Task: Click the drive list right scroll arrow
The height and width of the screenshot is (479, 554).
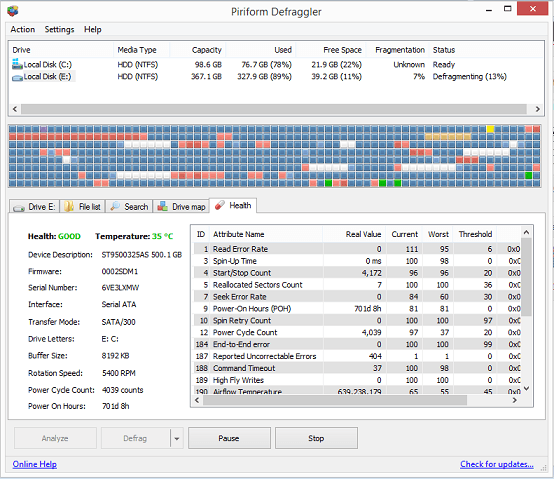Action: click(537, 109)
